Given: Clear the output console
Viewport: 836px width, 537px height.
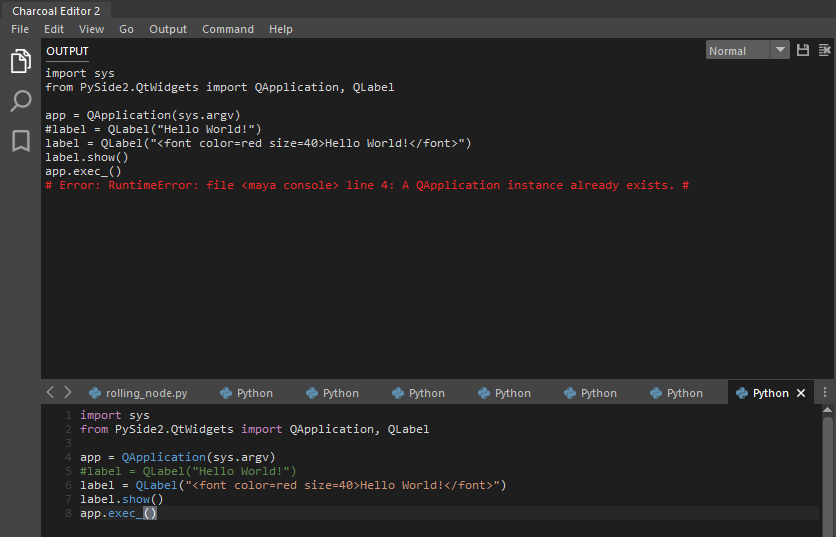Looking at the screenshot, I should click(x=825, y=50).
